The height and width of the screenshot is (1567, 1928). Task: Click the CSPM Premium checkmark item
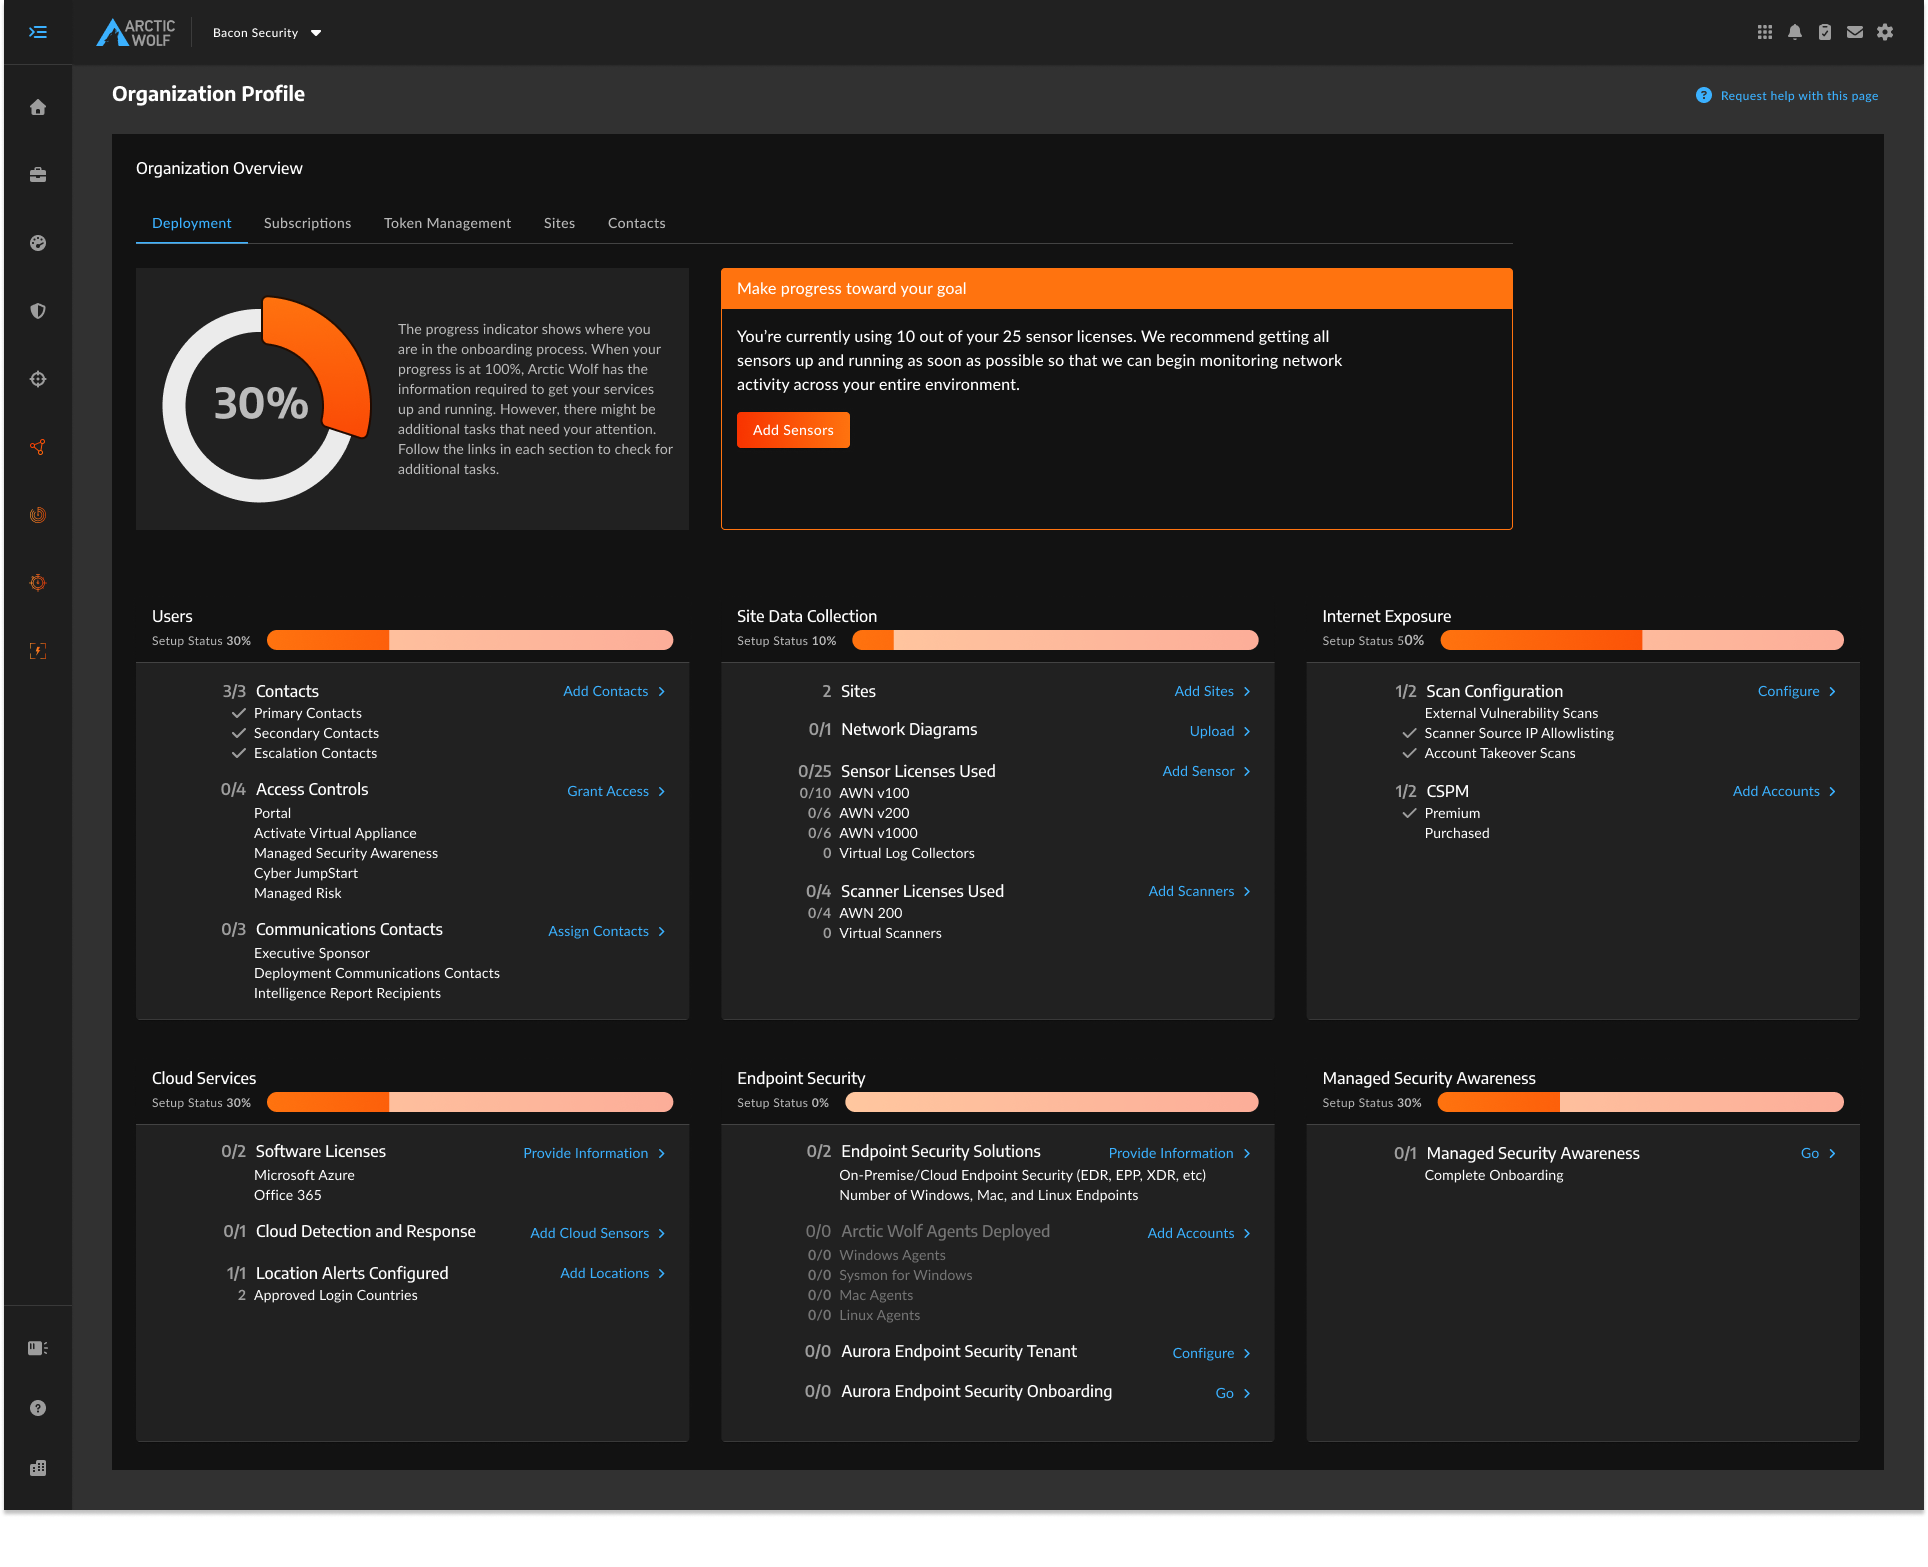[1441, 813]
